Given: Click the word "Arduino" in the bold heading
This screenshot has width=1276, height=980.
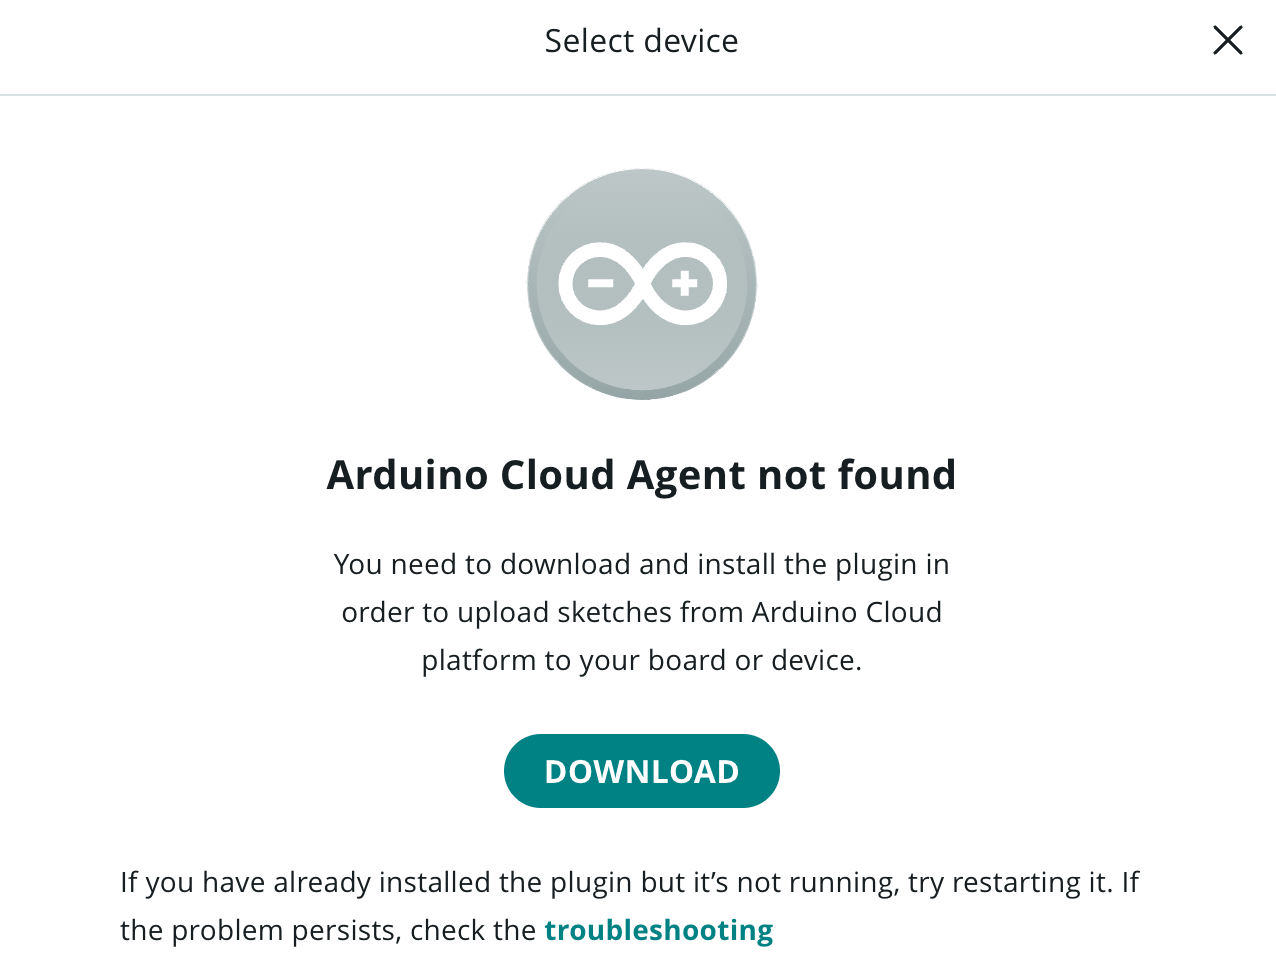Looking at the screenshot, I should click(407, 475).
